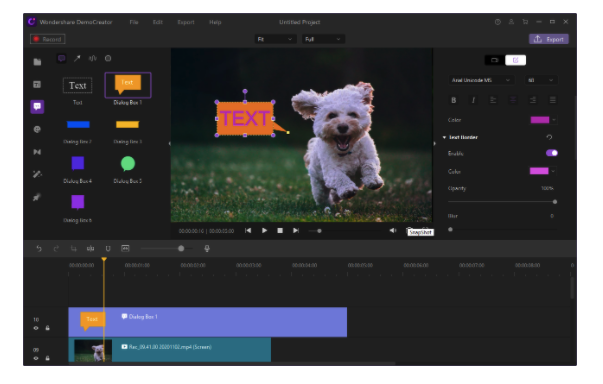Select the orange Dialog Box 1 preset
The height and width of the screenshot is (384, 603).
[128, 85]
